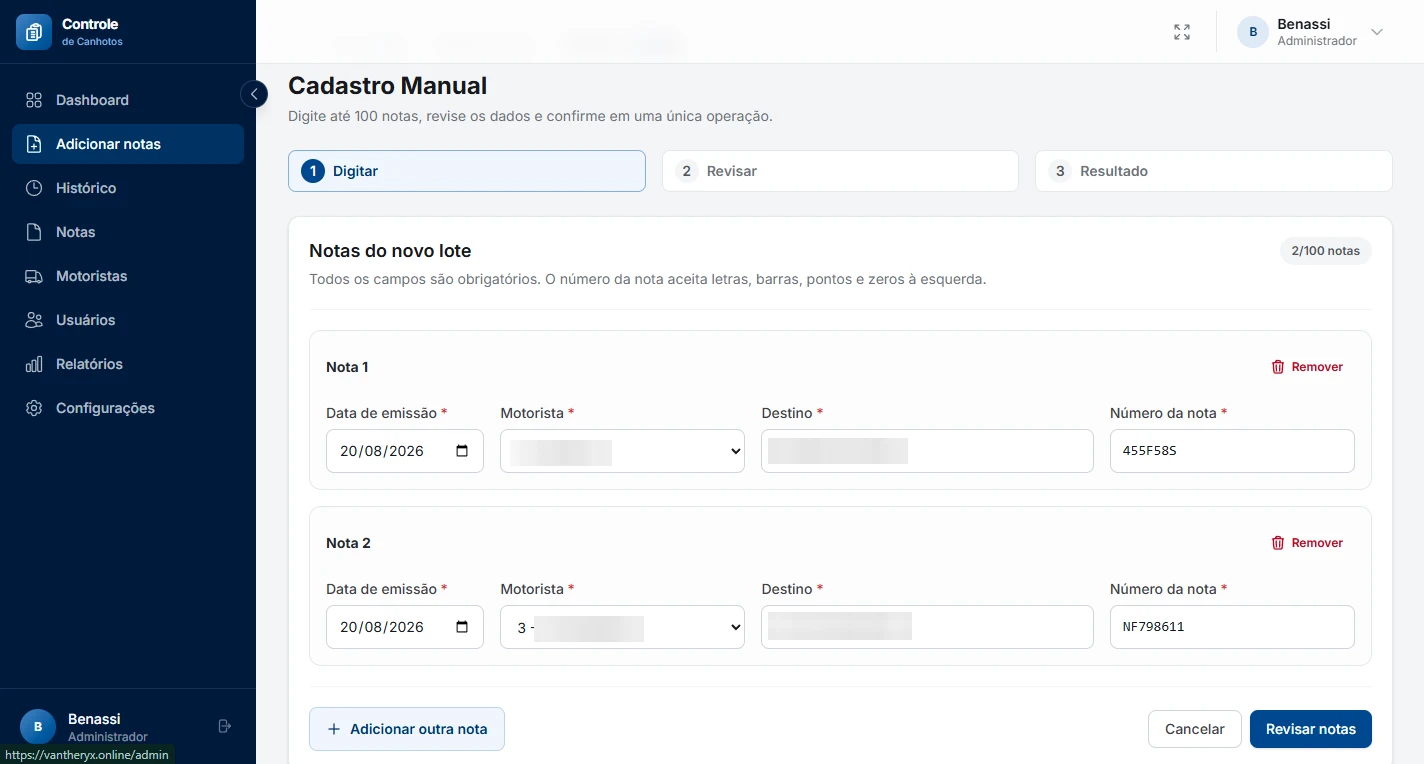Click the Benassi avatar in sidebar footer
Screen dimensions: 1424x764
pyautogui.click(x=38, y=727)
